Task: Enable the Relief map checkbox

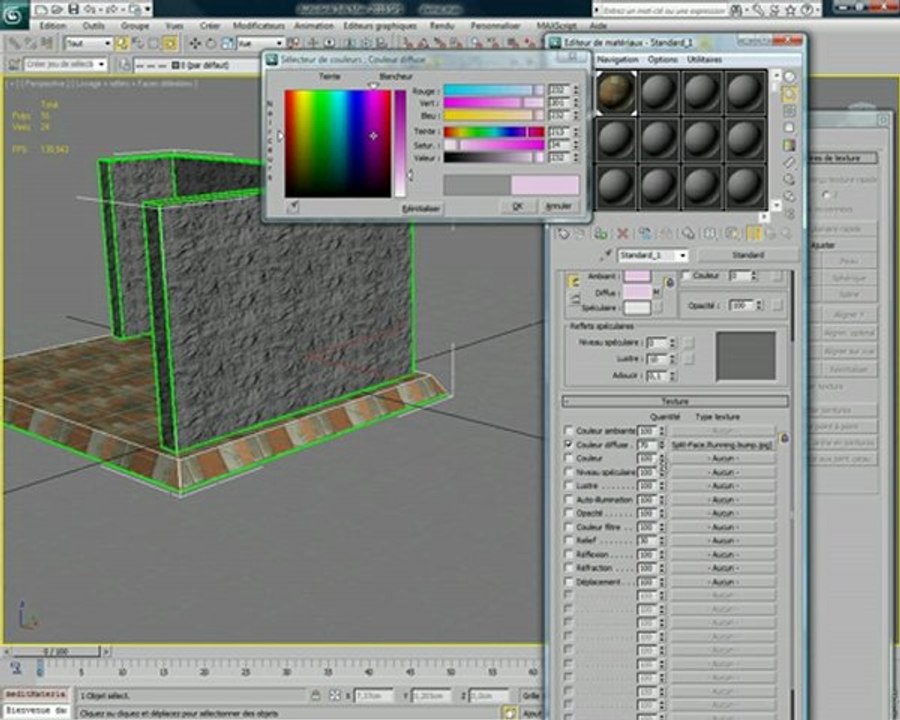Action: [568, 541]
